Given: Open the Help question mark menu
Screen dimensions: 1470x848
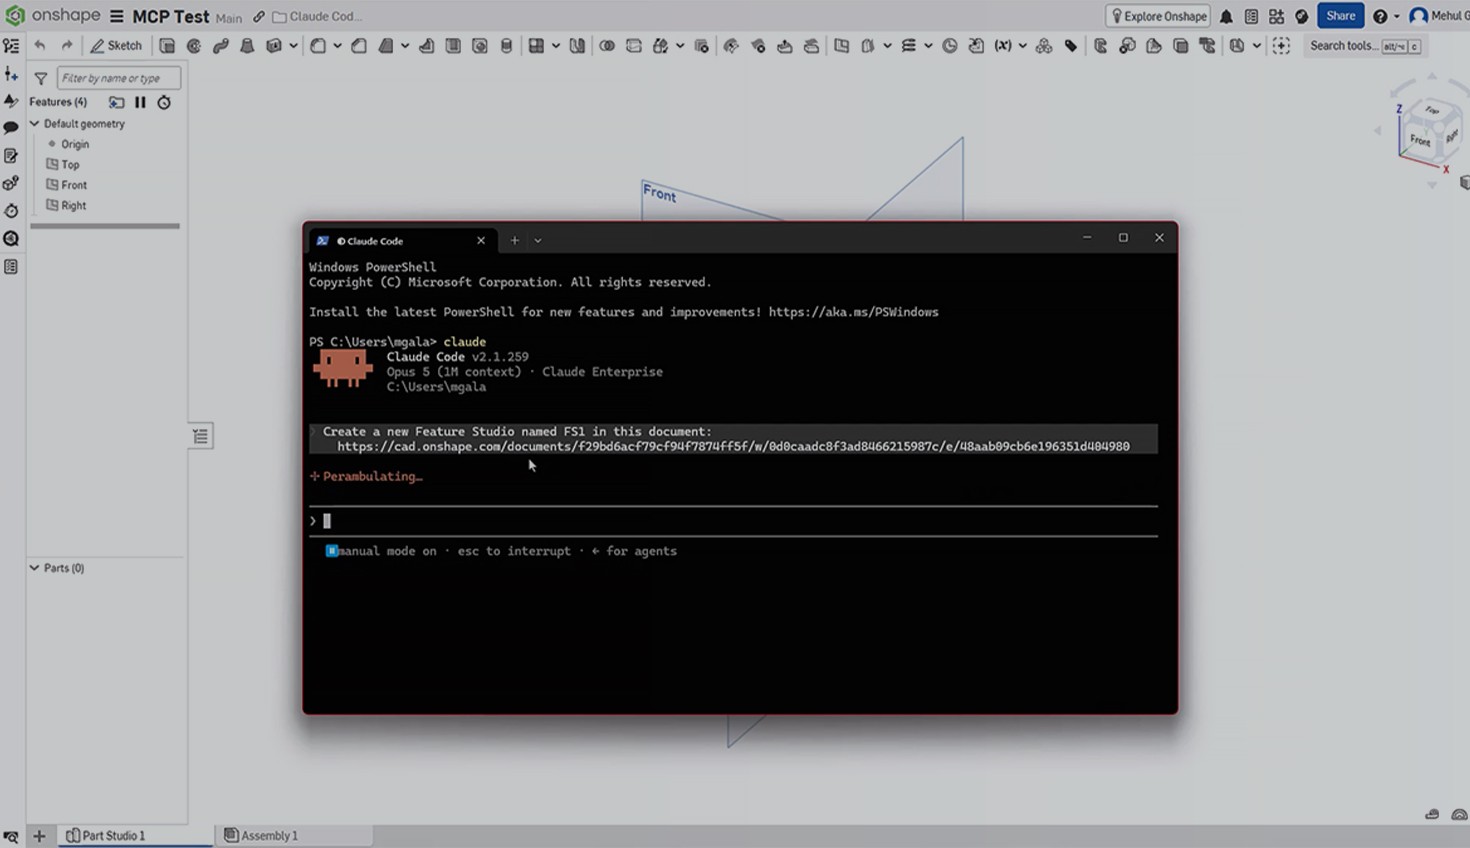Looking at the screenshot, I should [1380, 16].
